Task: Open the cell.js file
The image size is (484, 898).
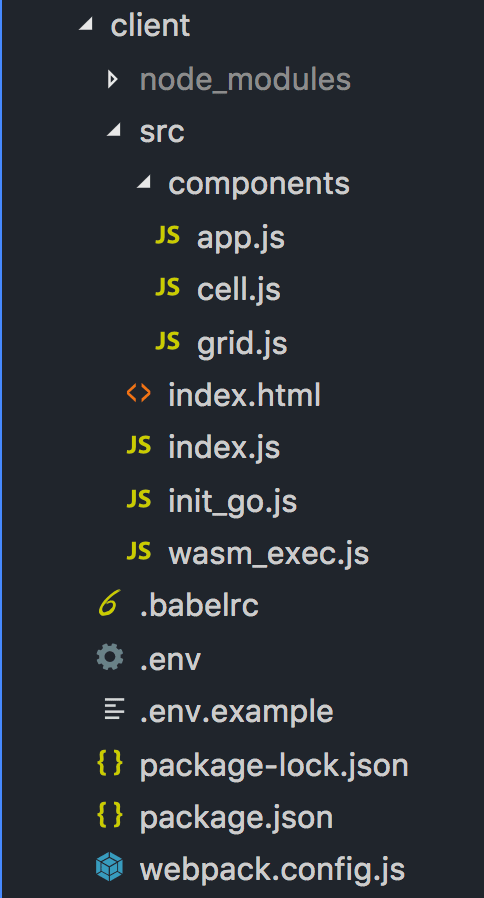Action: 239,289
